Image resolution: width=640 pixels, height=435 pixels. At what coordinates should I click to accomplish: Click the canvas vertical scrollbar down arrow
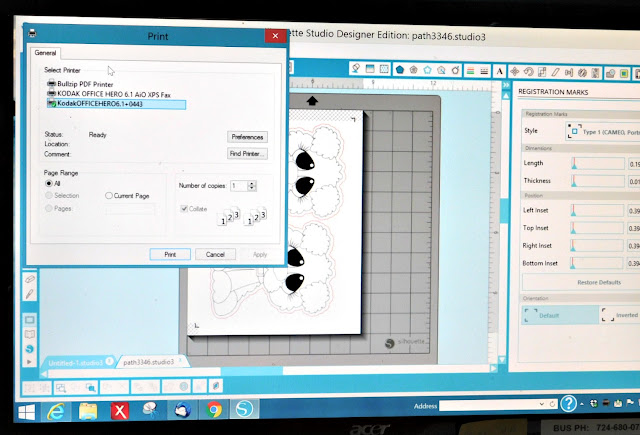pyautogui.click(x=502, y=360)
